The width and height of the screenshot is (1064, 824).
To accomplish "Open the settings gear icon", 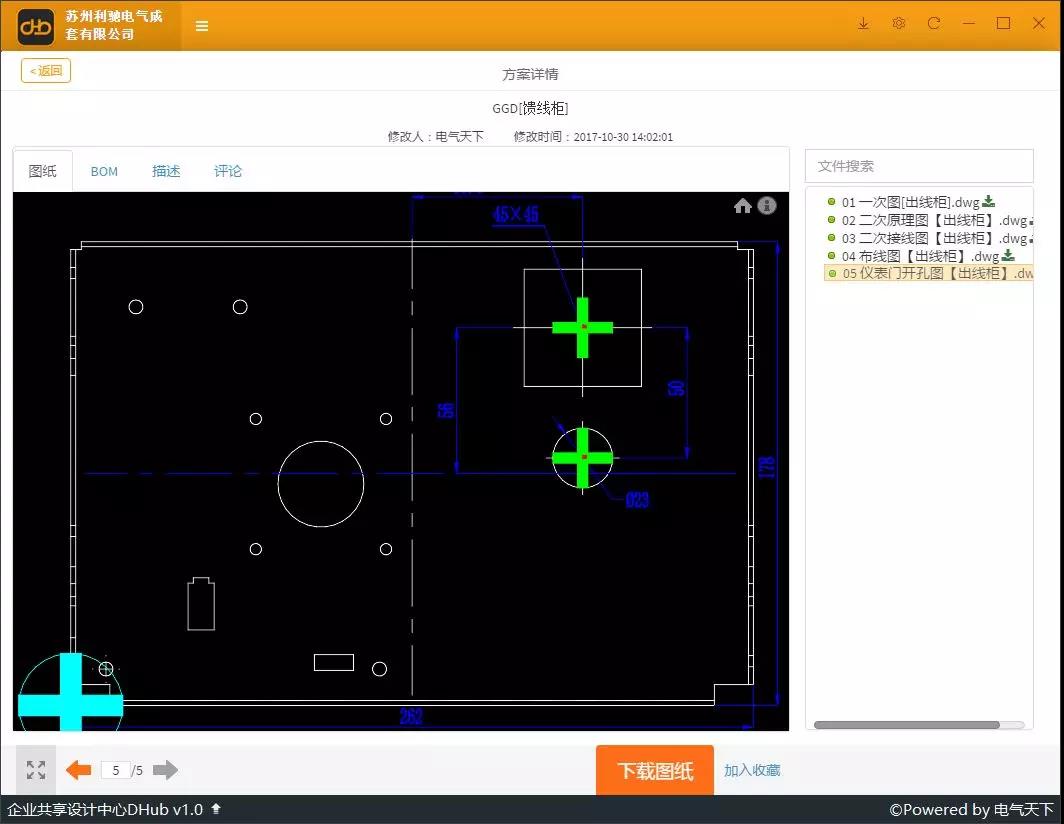I will (x=898, y=24).
